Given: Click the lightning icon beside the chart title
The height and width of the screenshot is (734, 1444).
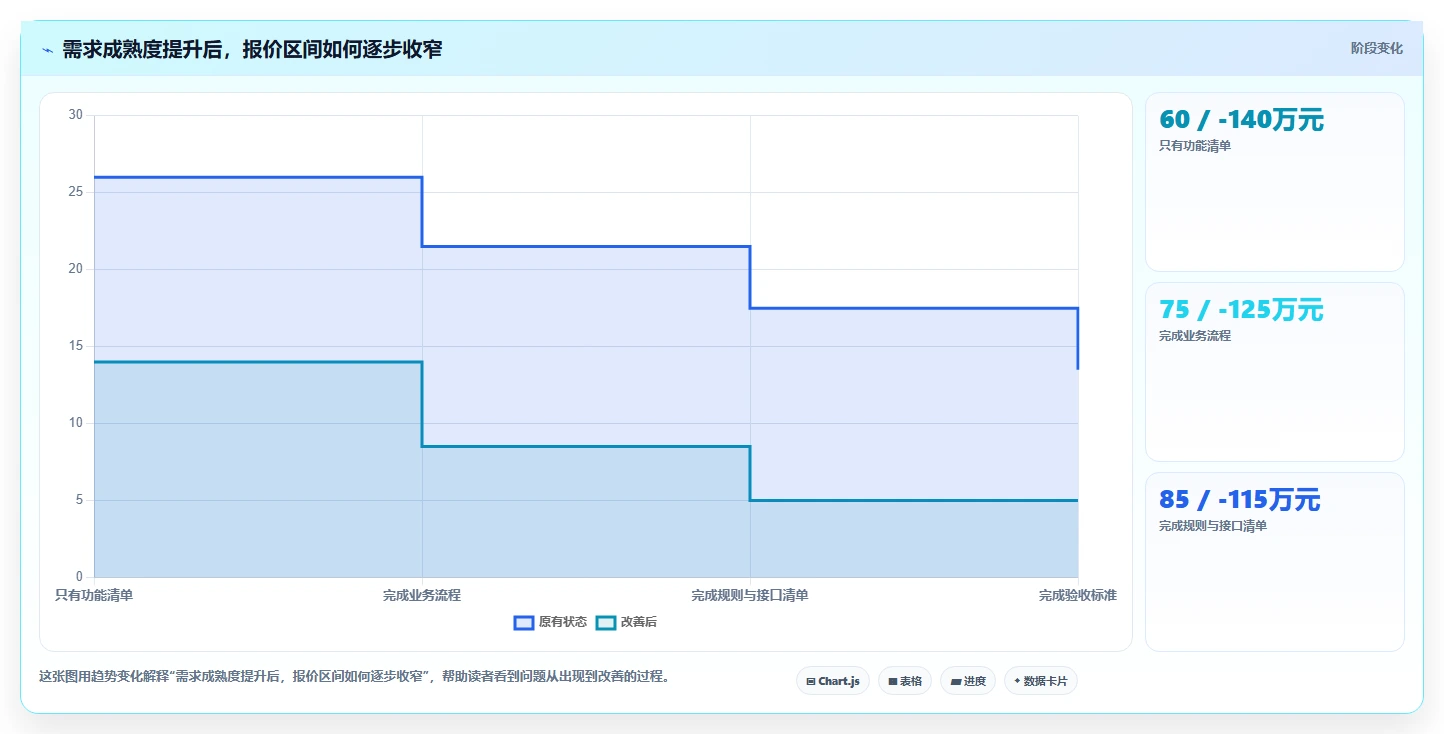Looking at the screenshot, I should pos(47,49).
